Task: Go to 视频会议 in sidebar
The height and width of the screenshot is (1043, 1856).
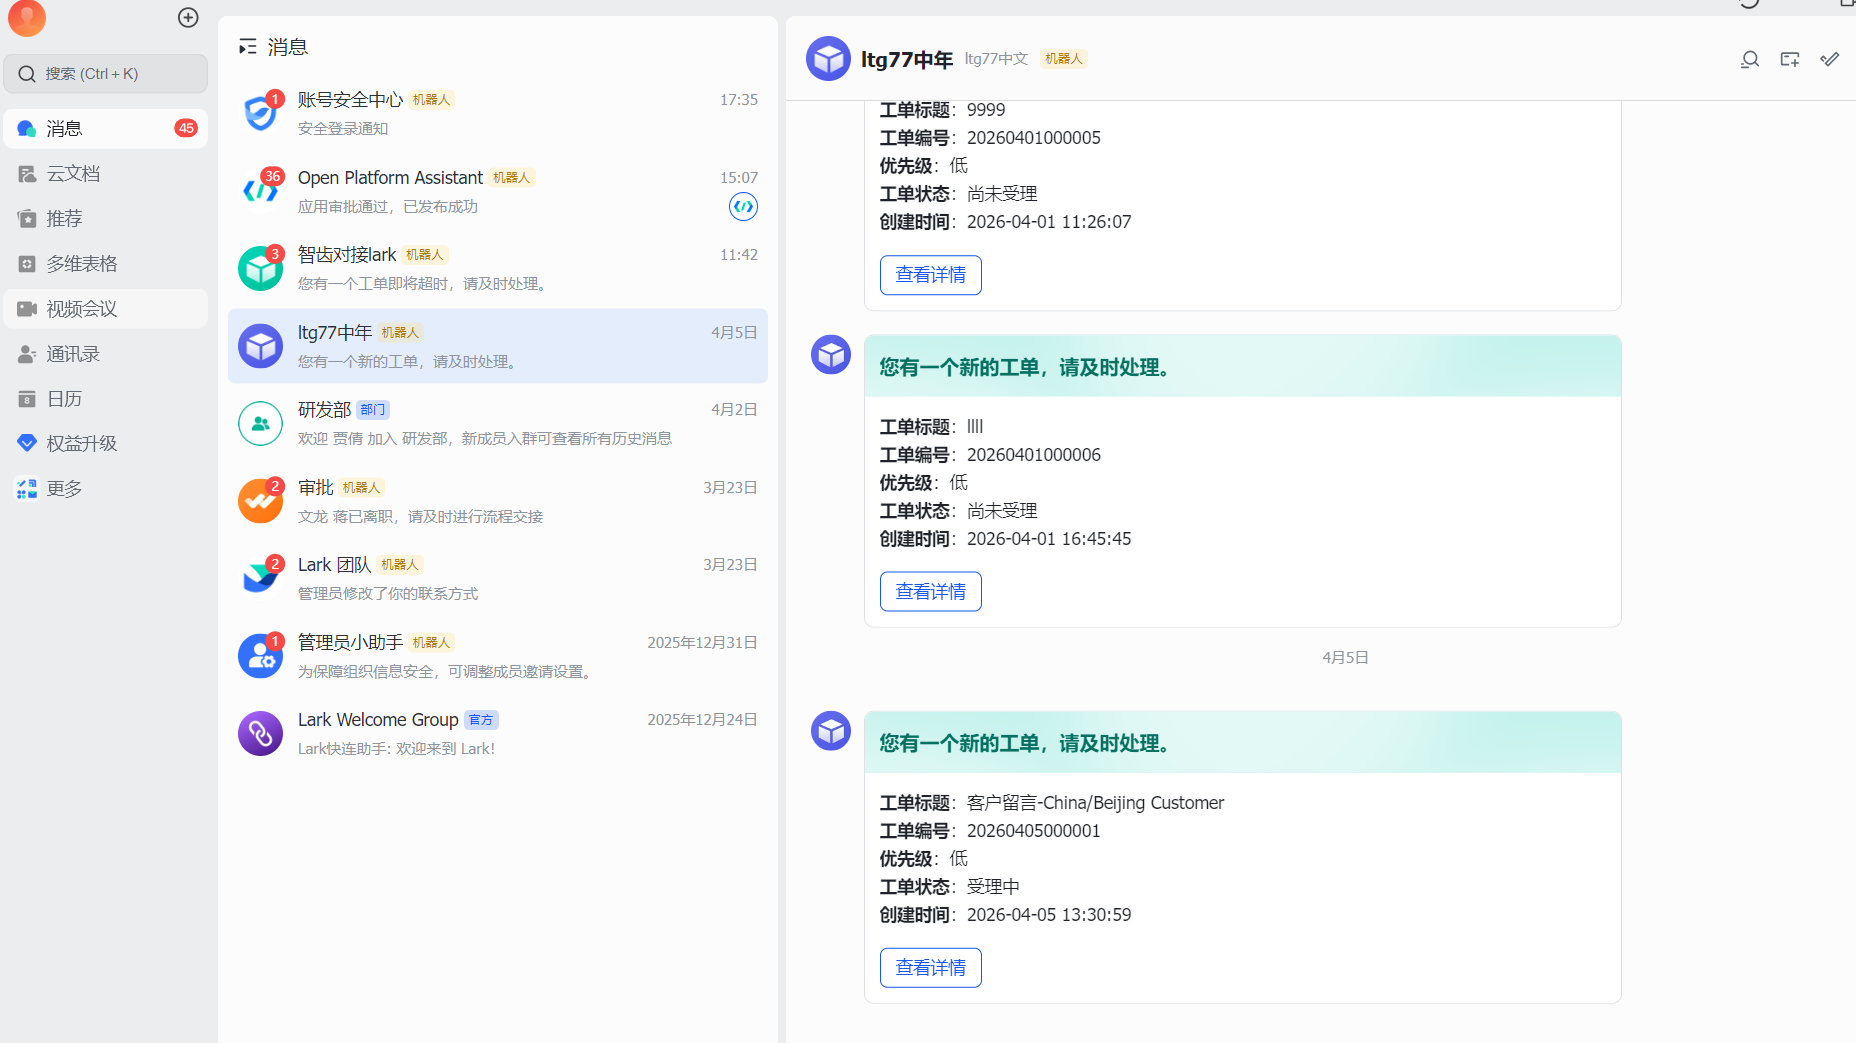Action: 81,309
